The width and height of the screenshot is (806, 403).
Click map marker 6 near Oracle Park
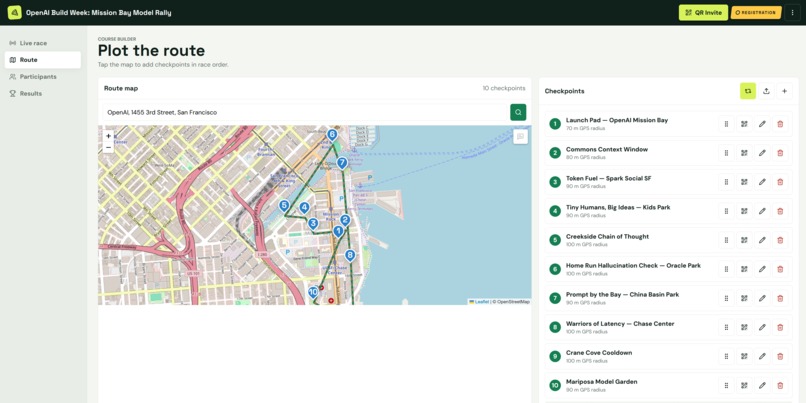[332, 135]
